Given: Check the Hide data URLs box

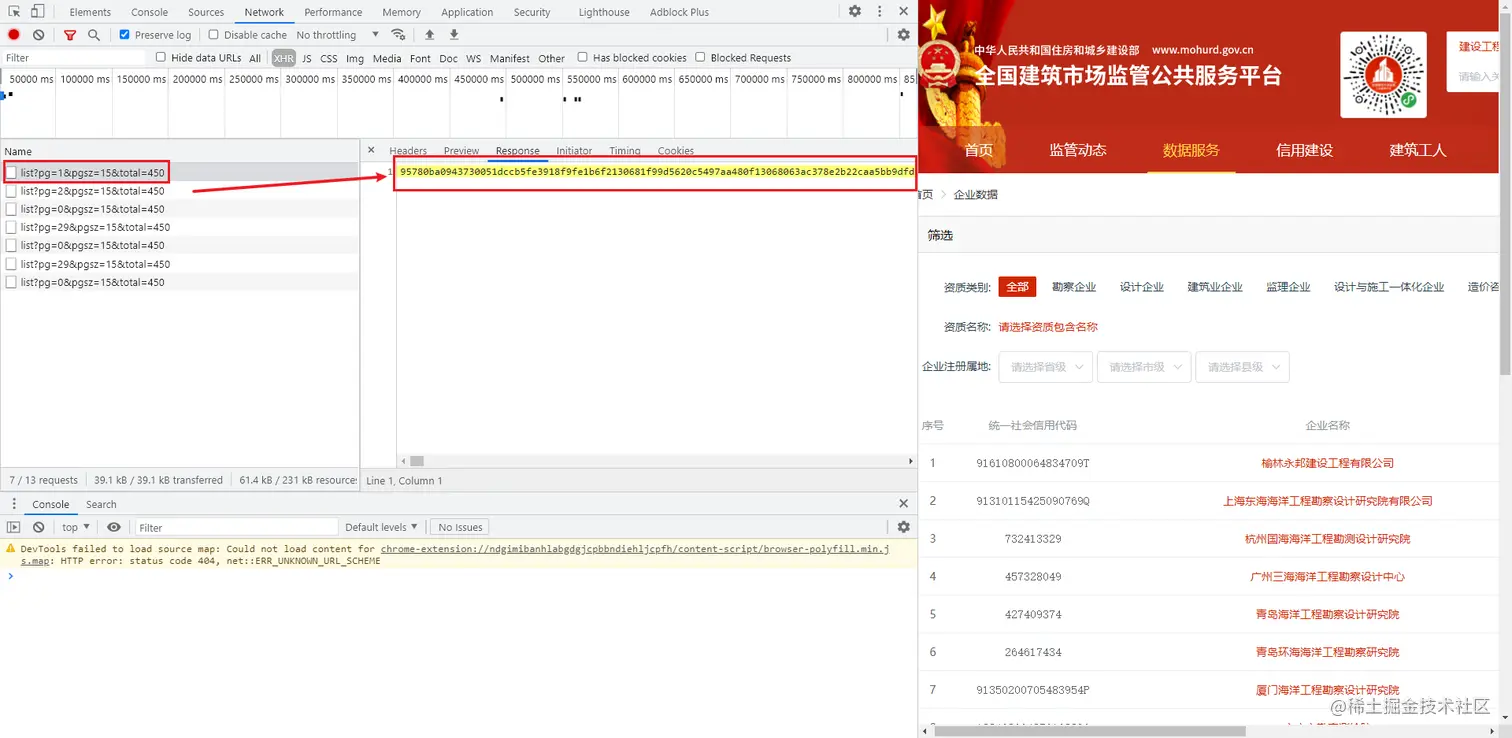Looking at the screenshot, I should pyautogui.click(x=161, y=57).
